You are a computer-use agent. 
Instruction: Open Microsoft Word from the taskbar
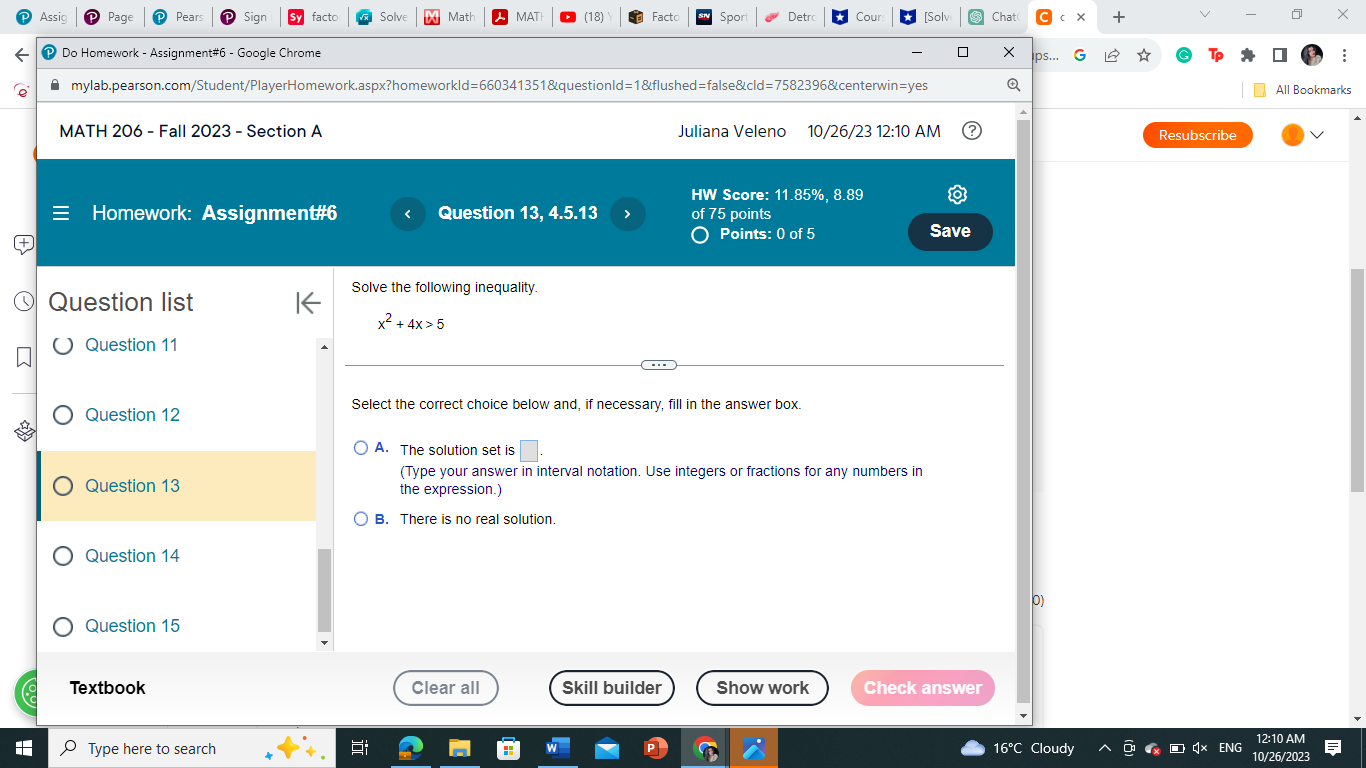[557, 748]
